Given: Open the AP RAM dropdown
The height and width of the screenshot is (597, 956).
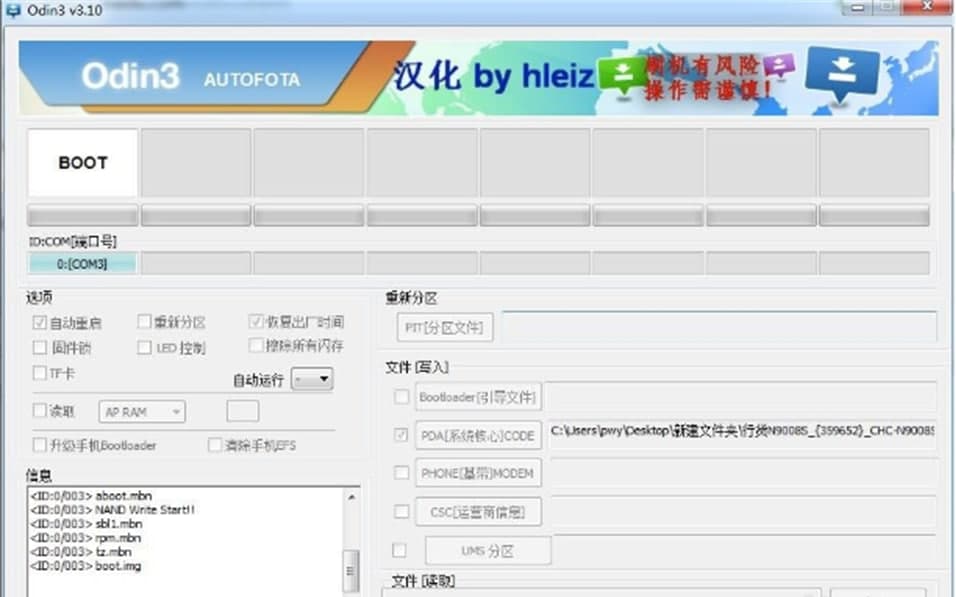Looking at the screenshot, I should point(142,412).
